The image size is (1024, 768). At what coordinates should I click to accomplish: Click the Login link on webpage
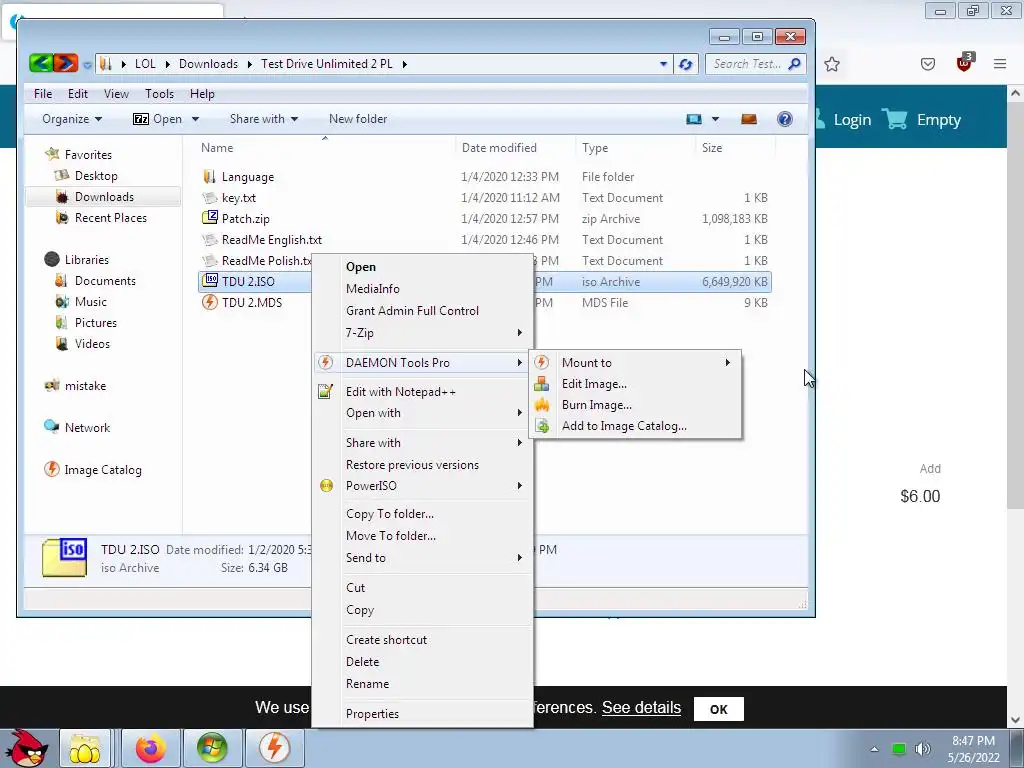point(852,120)
